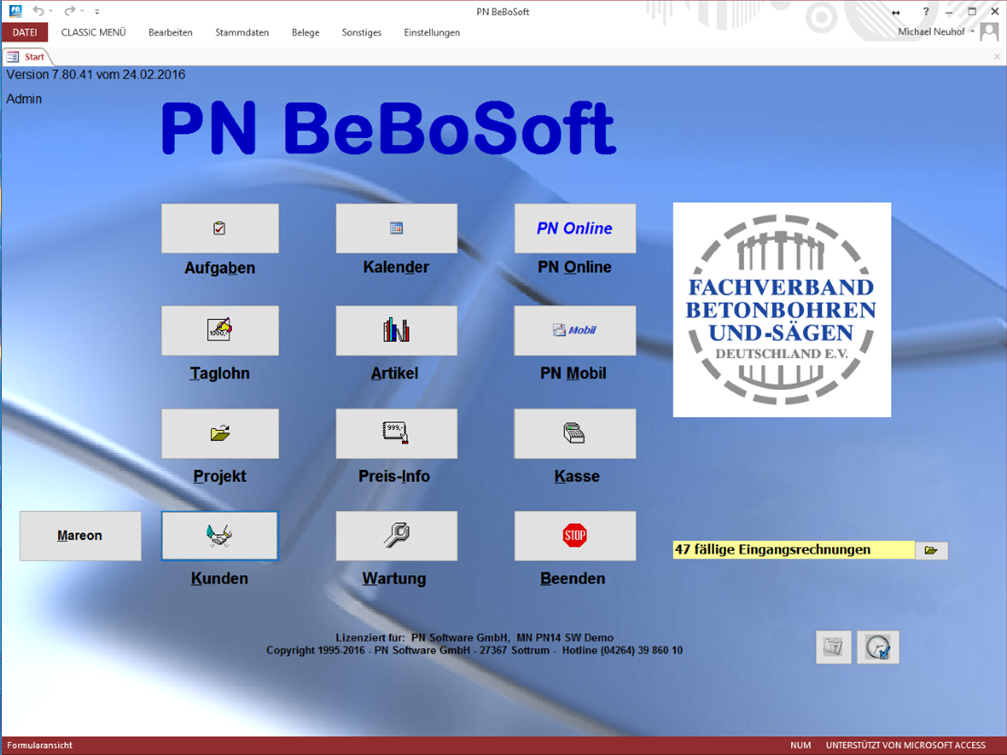Exit via the red STOP Beenden icon
1007x755 pixels.
tap(574, 535)
